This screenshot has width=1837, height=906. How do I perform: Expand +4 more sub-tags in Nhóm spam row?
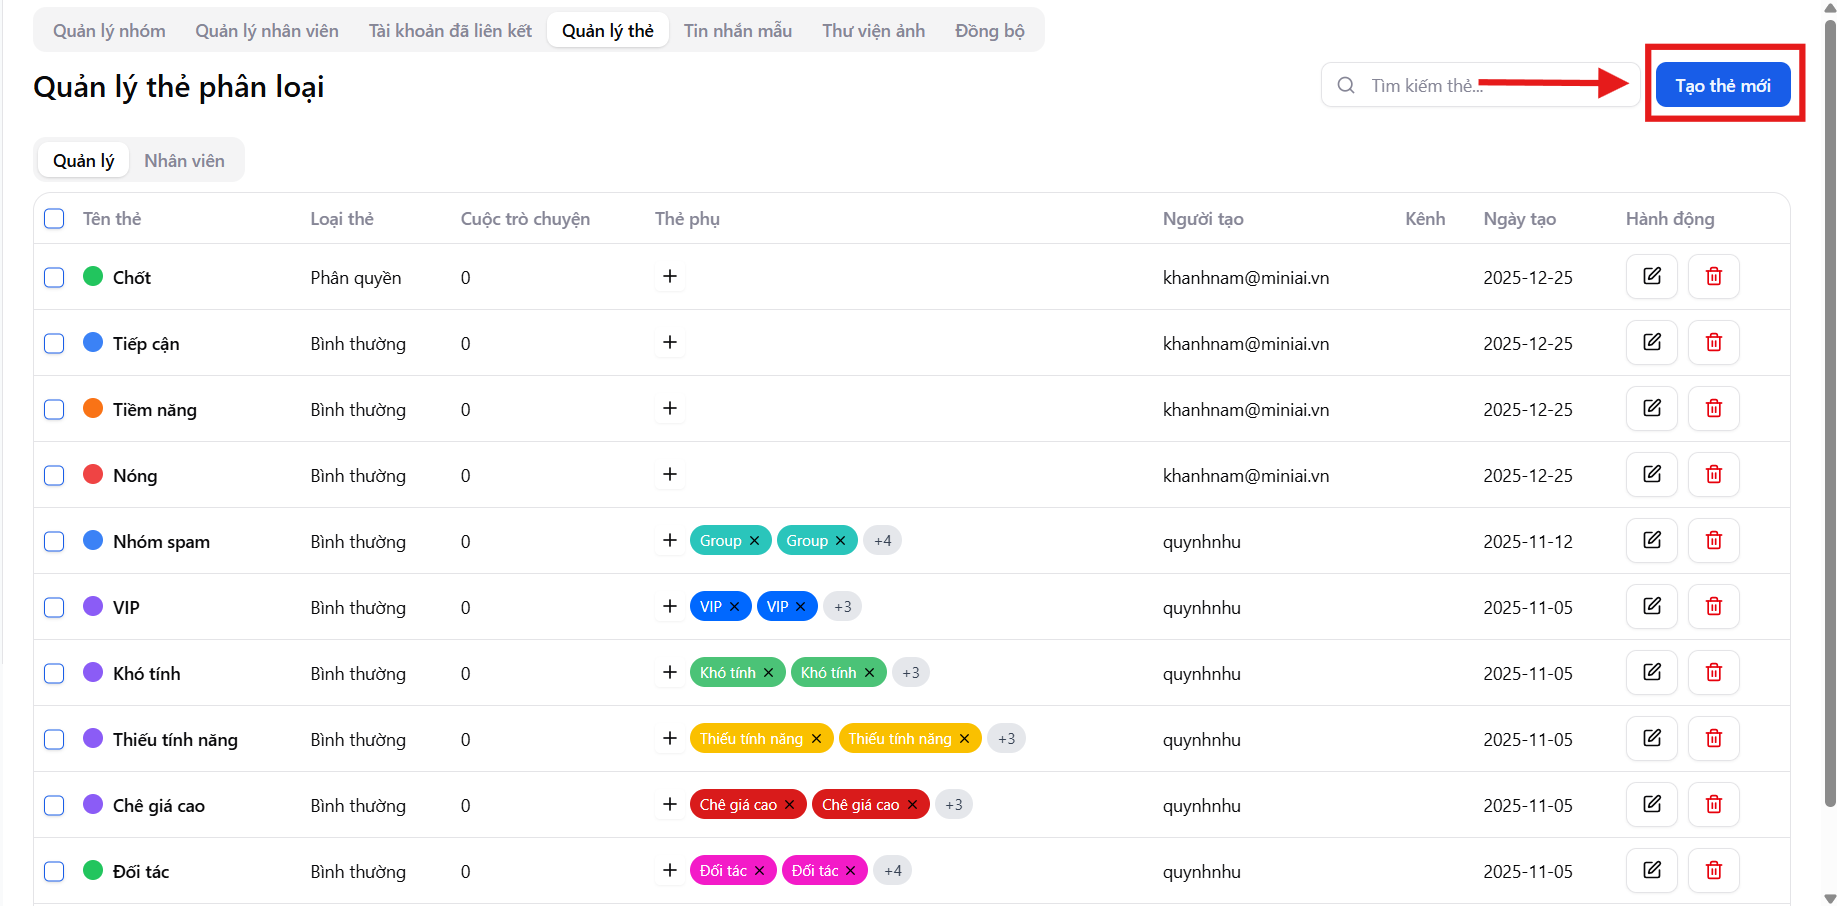[x=882, y=541]
